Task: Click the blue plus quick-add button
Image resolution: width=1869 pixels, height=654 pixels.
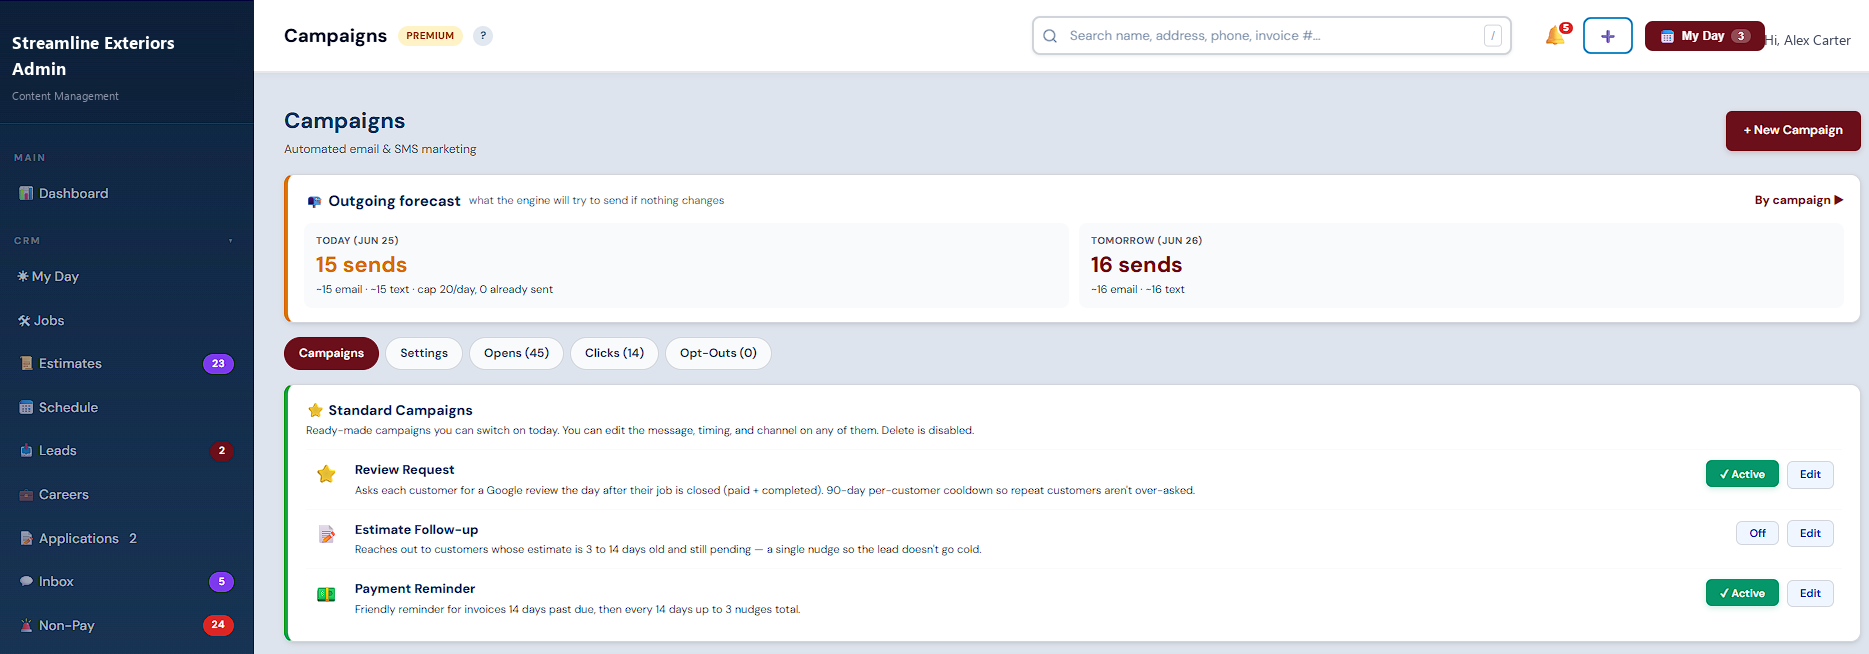Action: point(1608,36)
